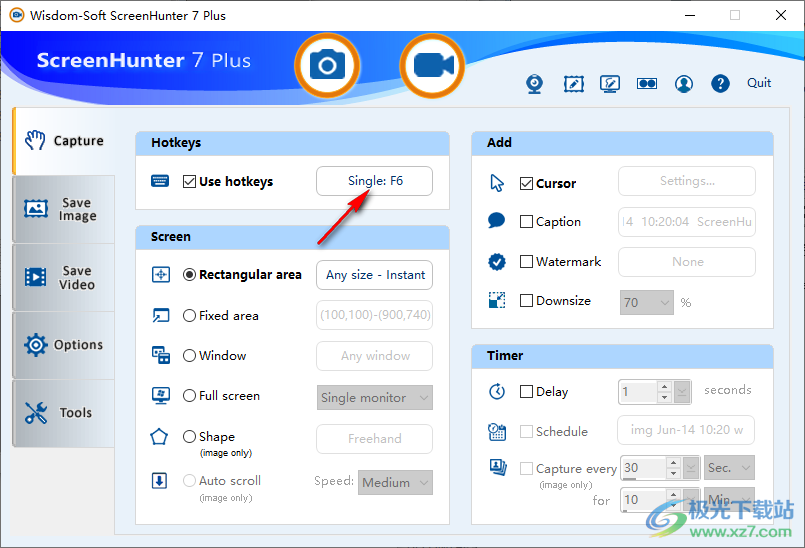Click the Fixed area icon
This screenshot has width=805, height=548.
tap(161, 315)
